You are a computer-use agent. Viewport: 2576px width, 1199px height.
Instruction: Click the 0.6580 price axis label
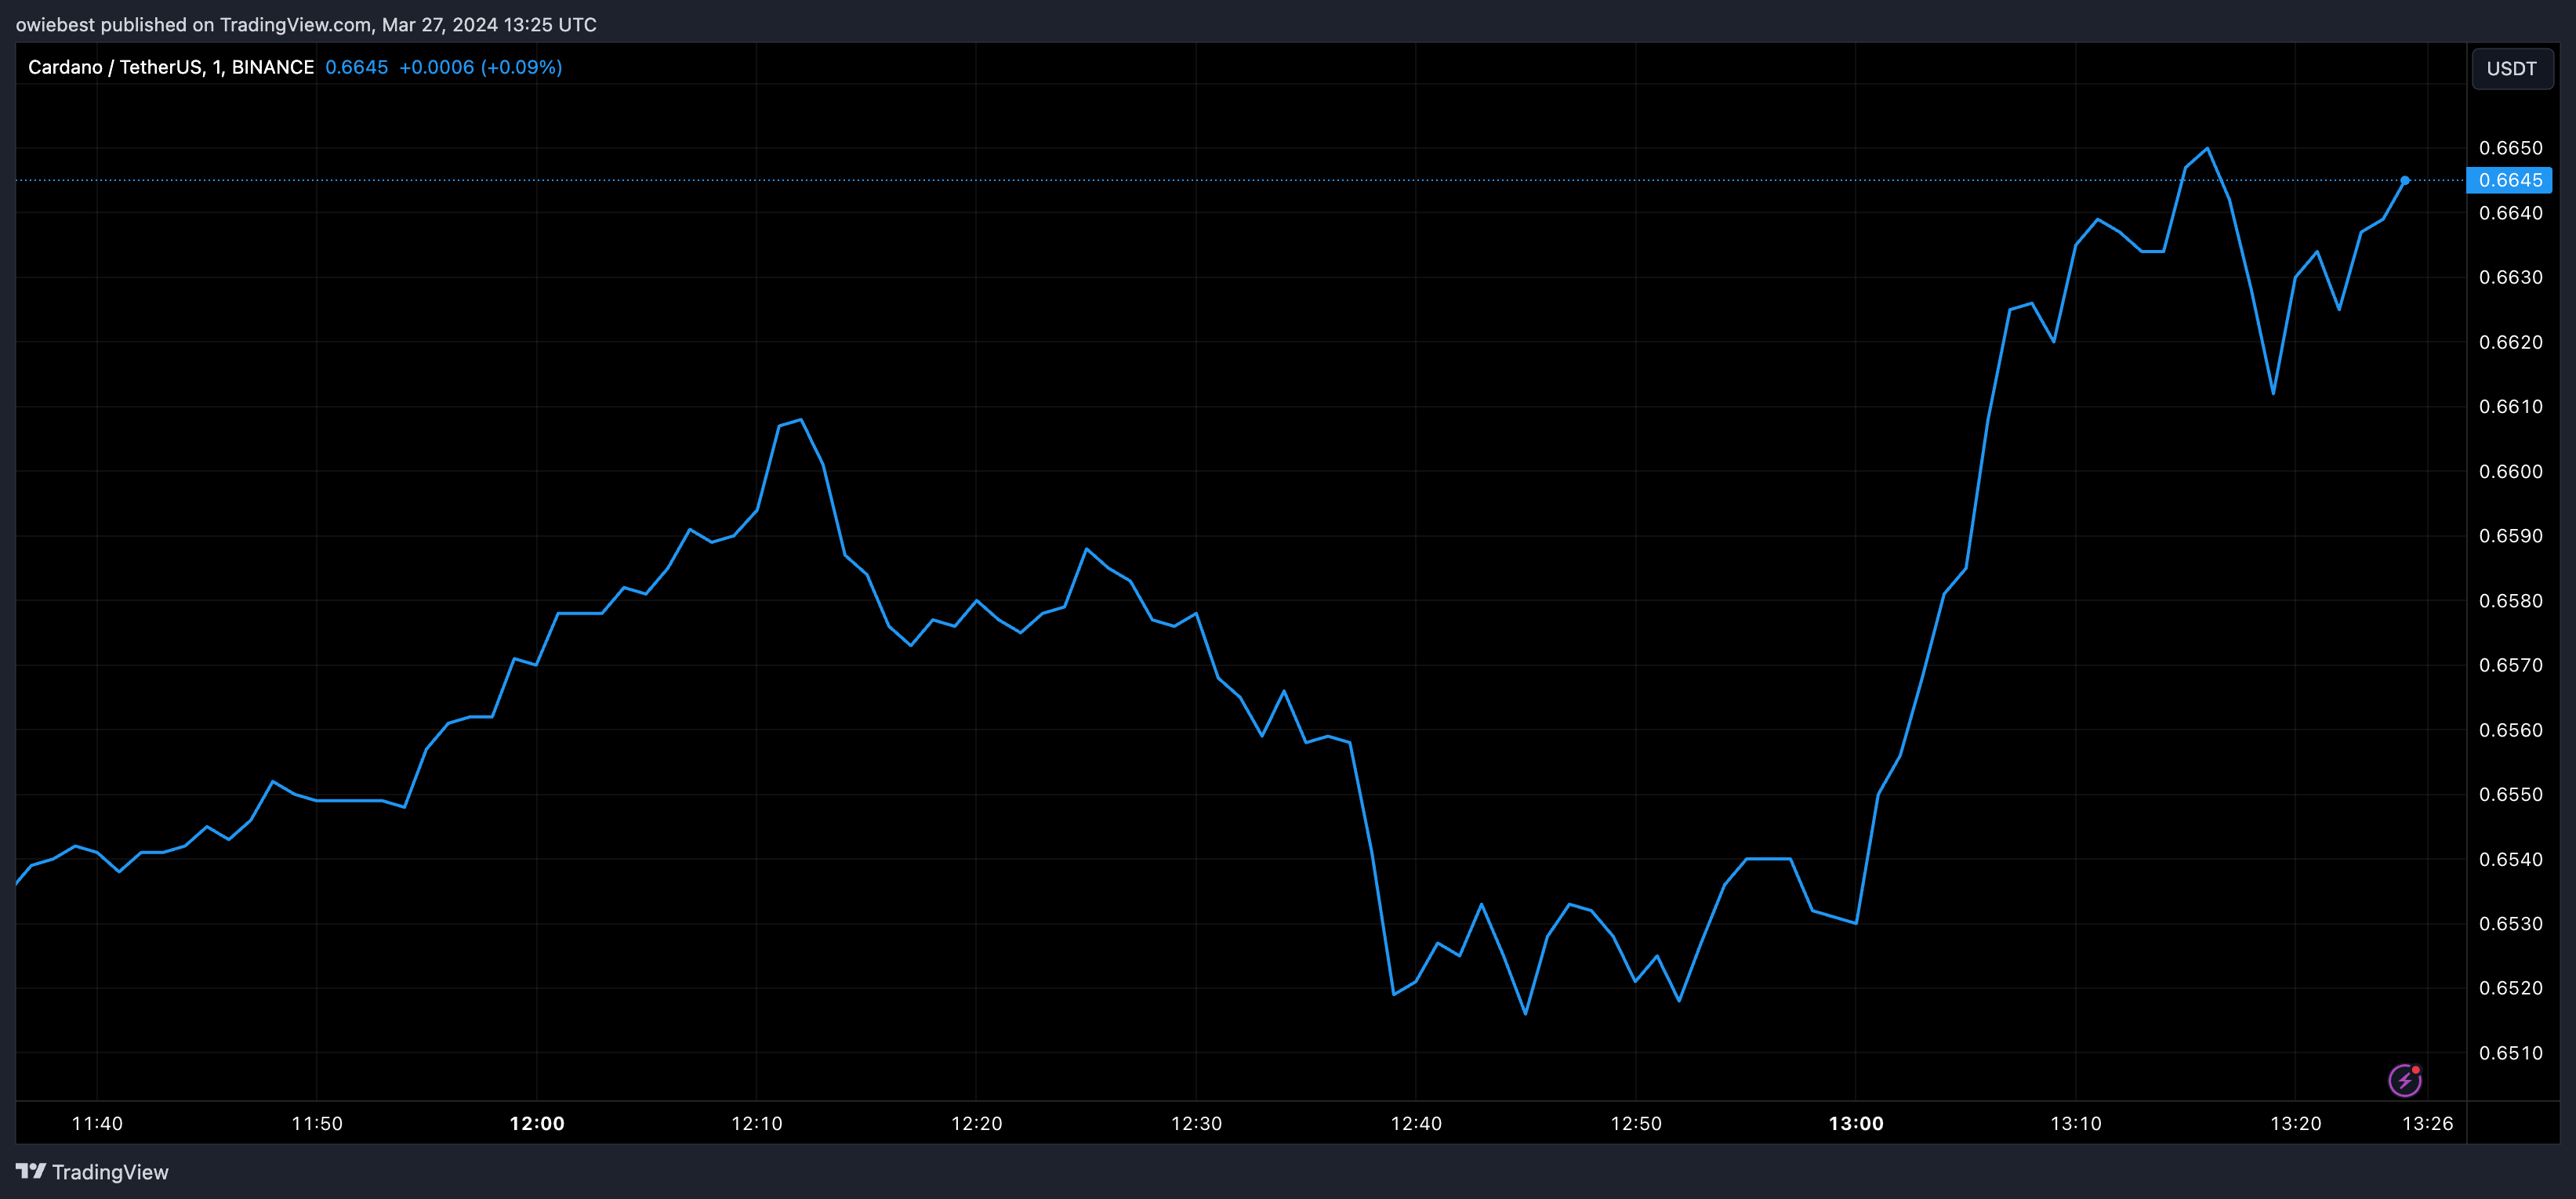[x=2510, y=601]
